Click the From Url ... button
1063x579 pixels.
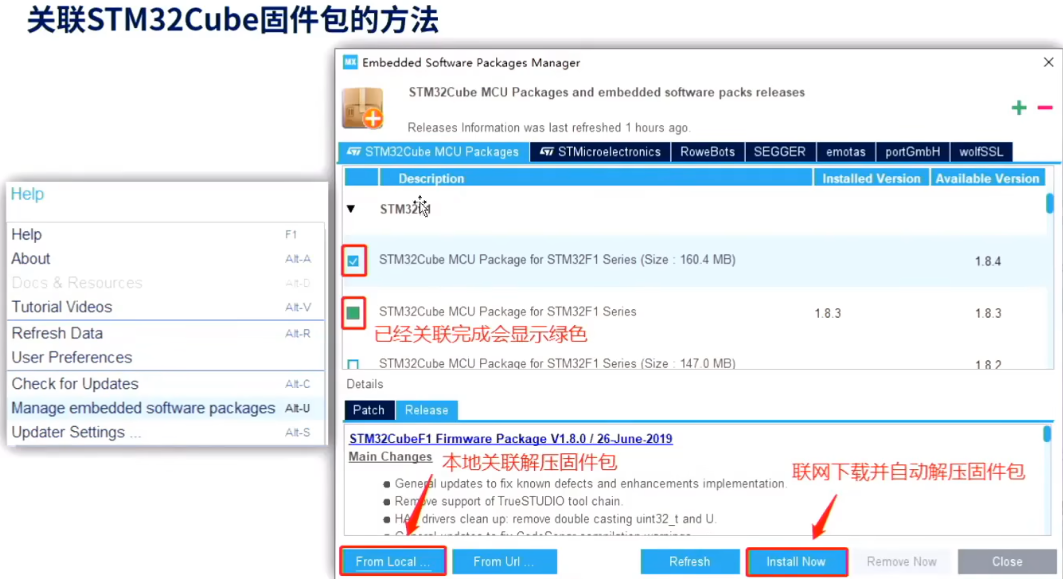coord(504,561)
